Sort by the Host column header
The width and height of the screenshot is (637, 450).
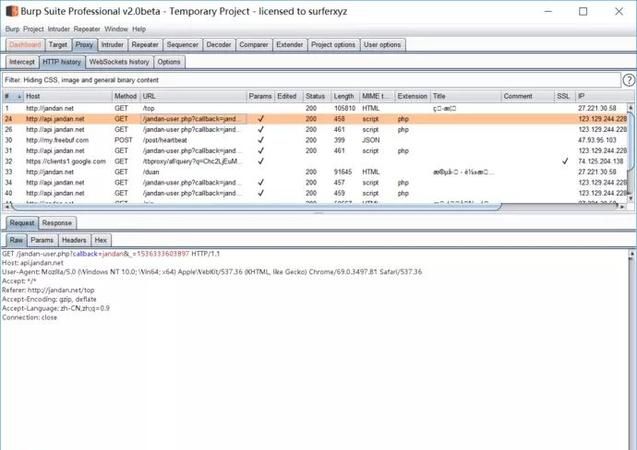(67, 96)
